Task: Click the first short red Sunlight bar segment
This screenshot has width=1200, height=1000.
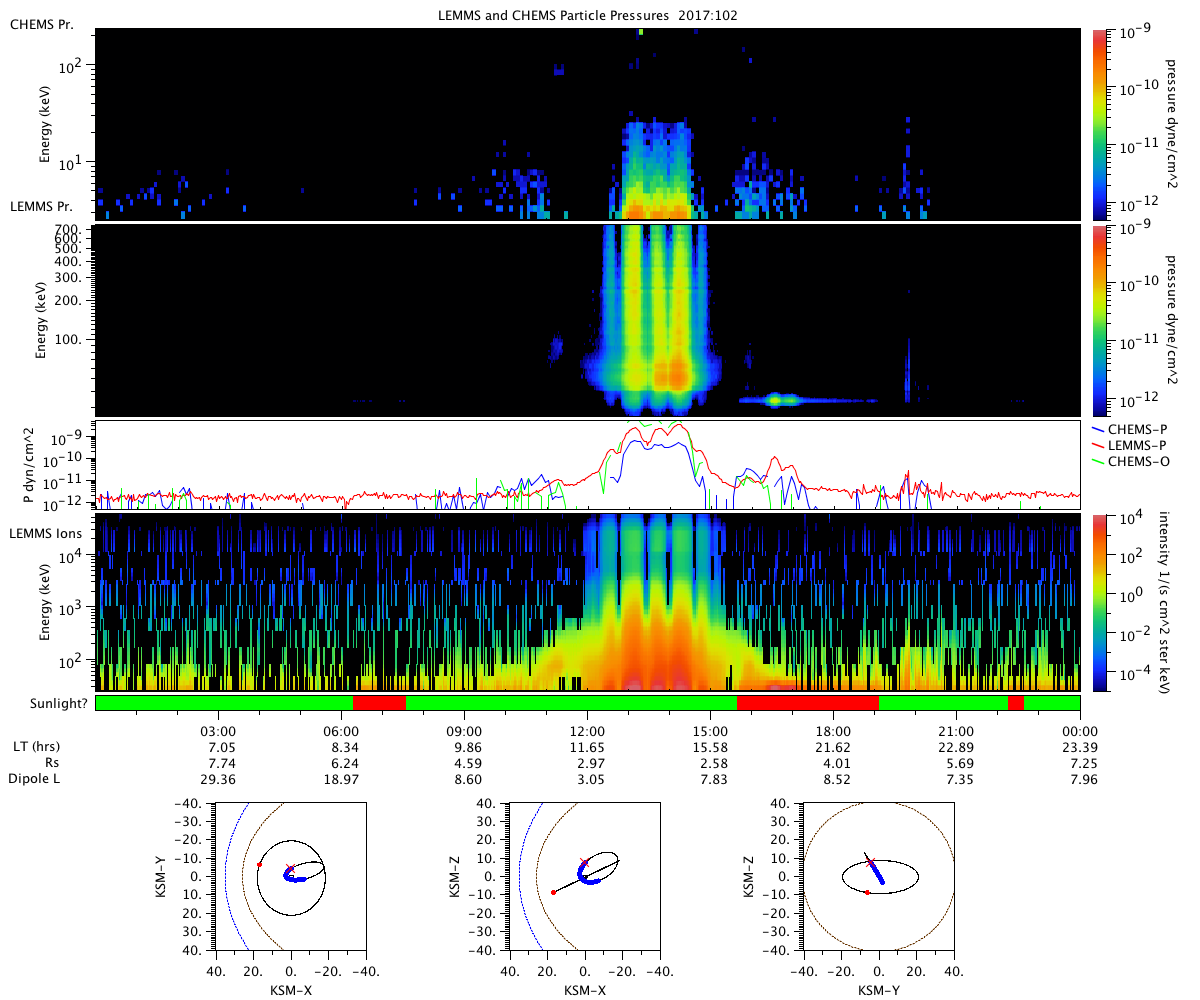Action: click(379, 703)
